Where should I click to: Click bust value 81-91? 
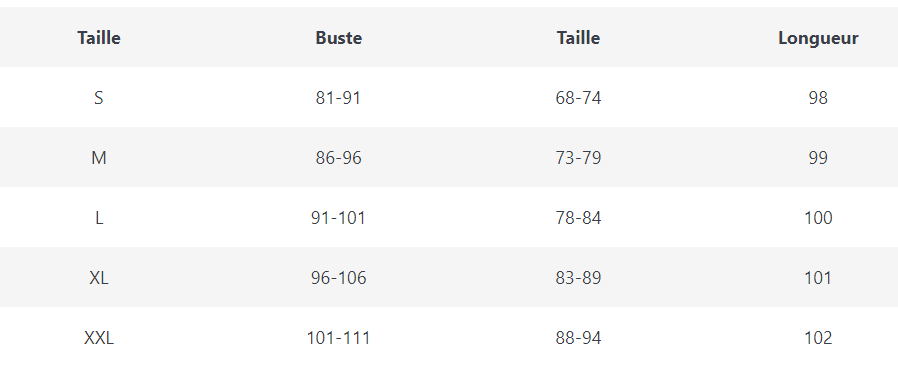click(338, 98)
